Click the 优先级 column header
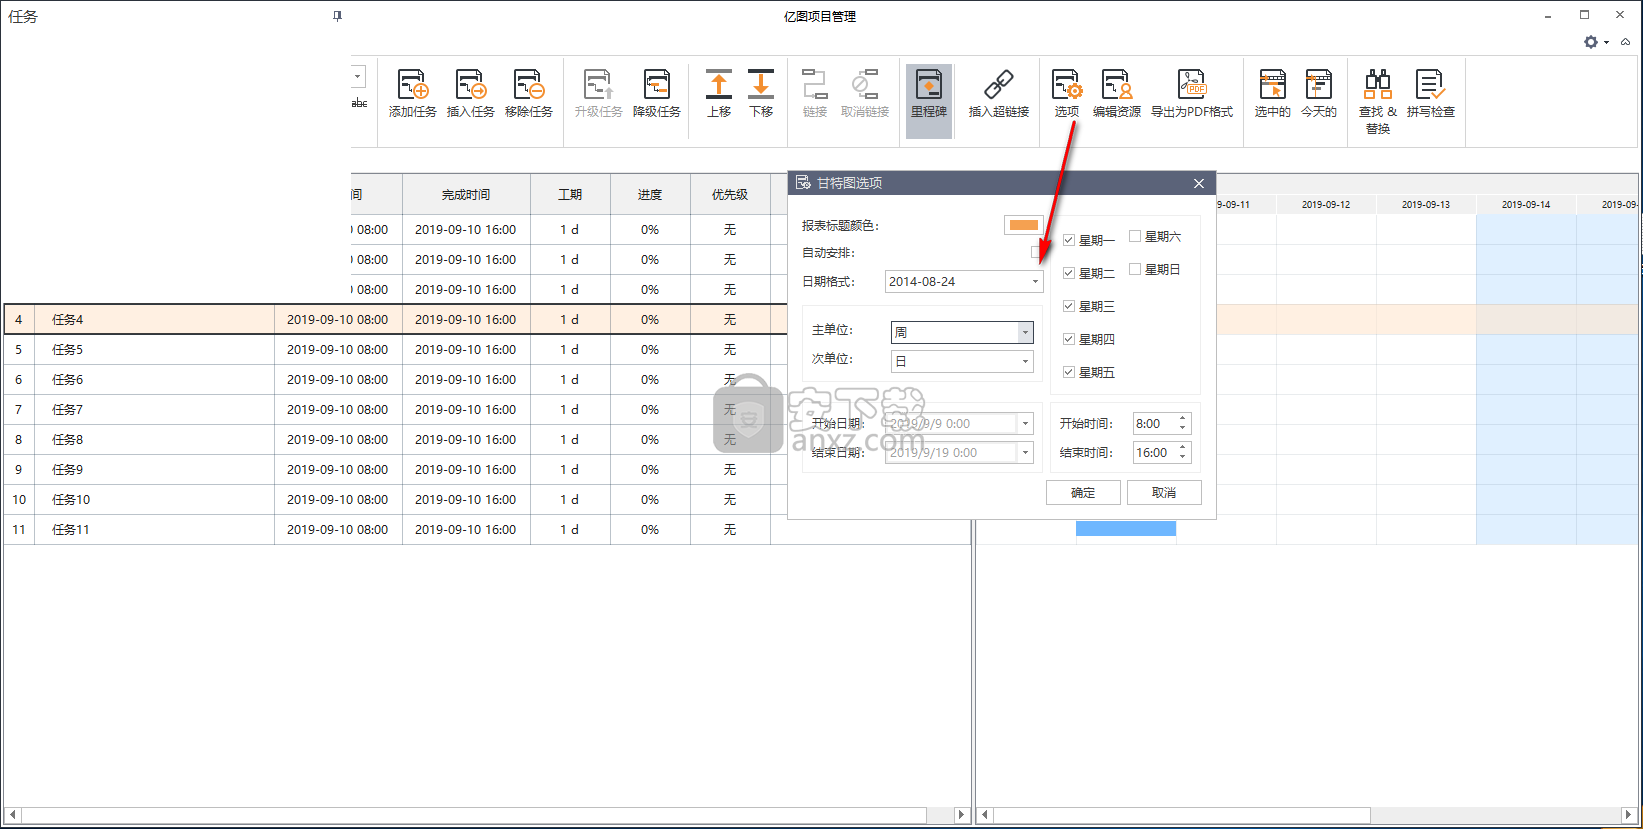This screenshot has height=829, width=1643. coord(730,195)
